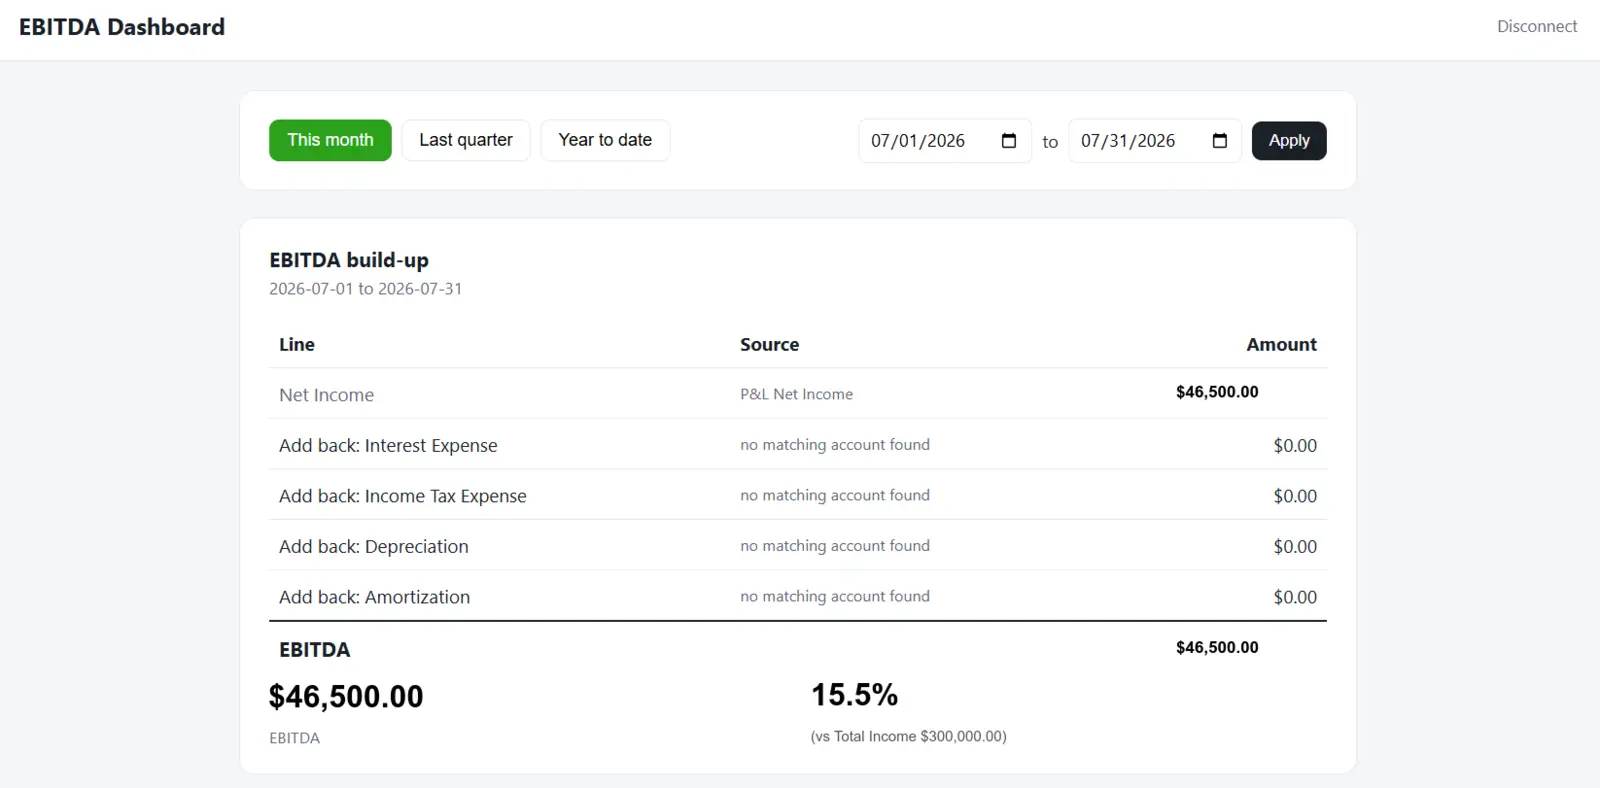The height and width of the screenshot is (788, 1600).
Task: Click the 15.5% margin figure
Action: pyautogui.click(x=855, y=695)
